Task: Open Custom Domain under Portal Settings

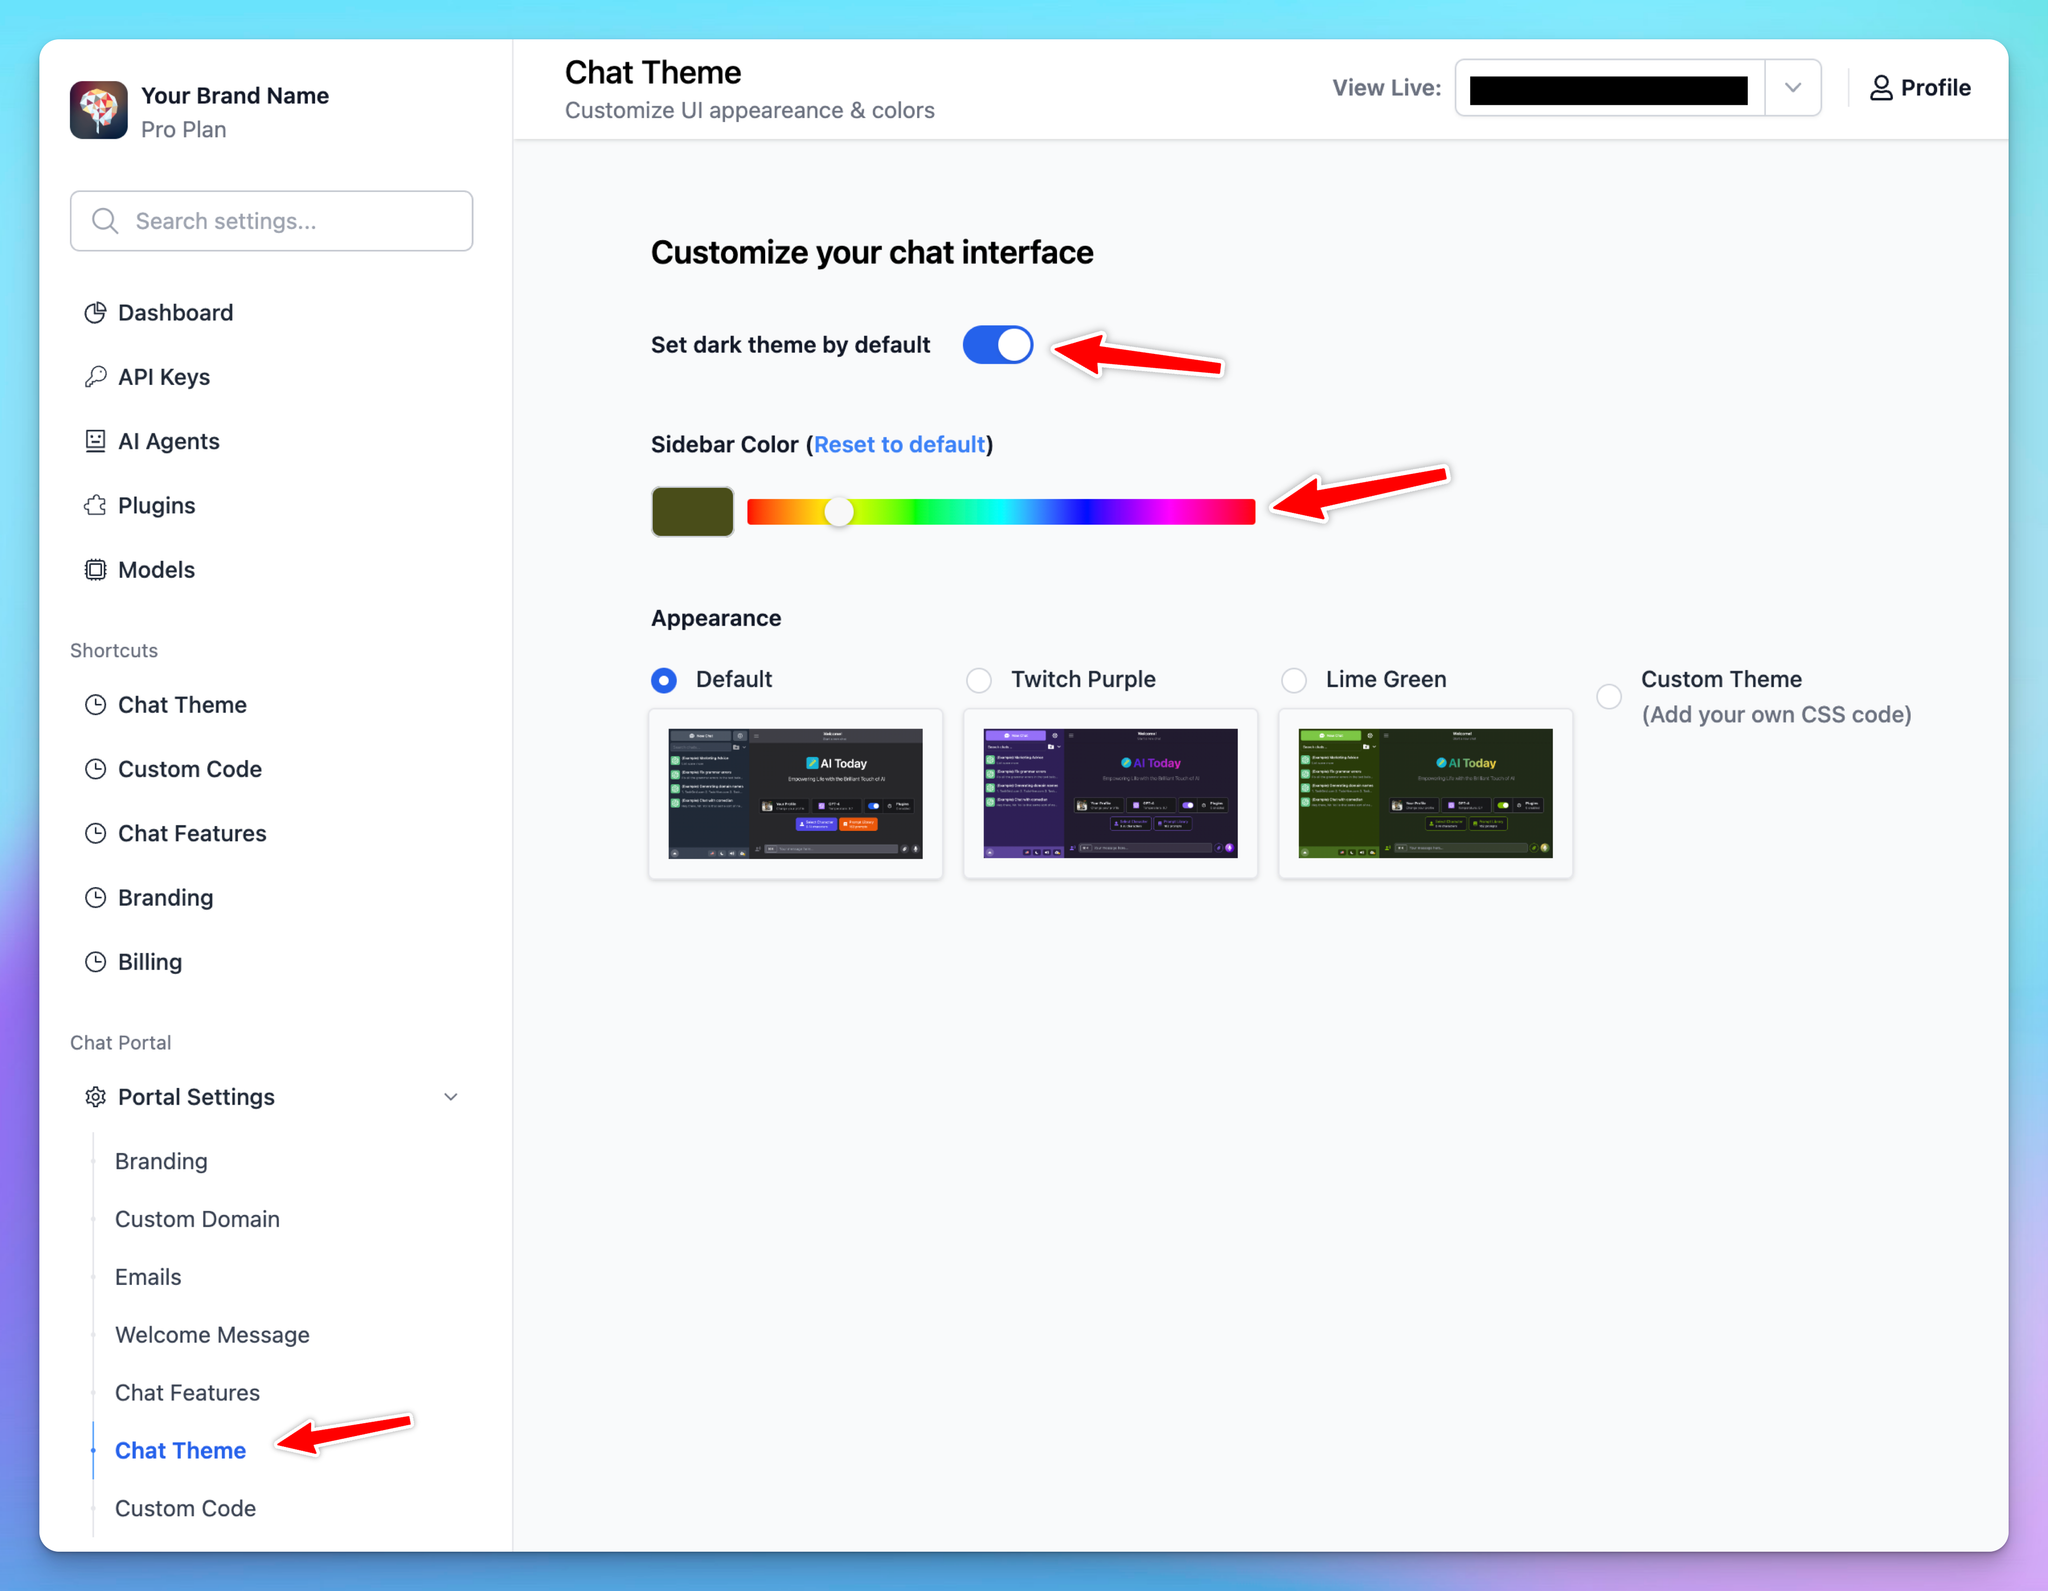Action: (x=197, y=1219)
